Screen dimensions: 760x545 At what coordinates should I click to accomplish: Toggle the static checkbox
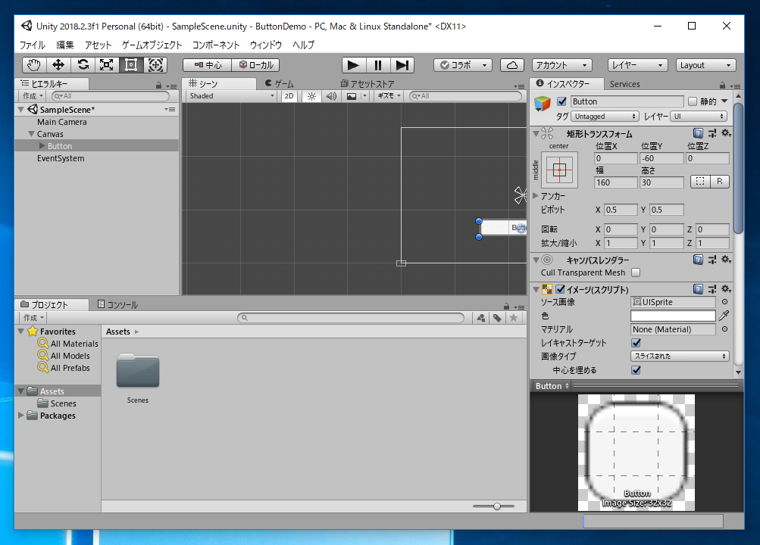[x=693, y=101]
